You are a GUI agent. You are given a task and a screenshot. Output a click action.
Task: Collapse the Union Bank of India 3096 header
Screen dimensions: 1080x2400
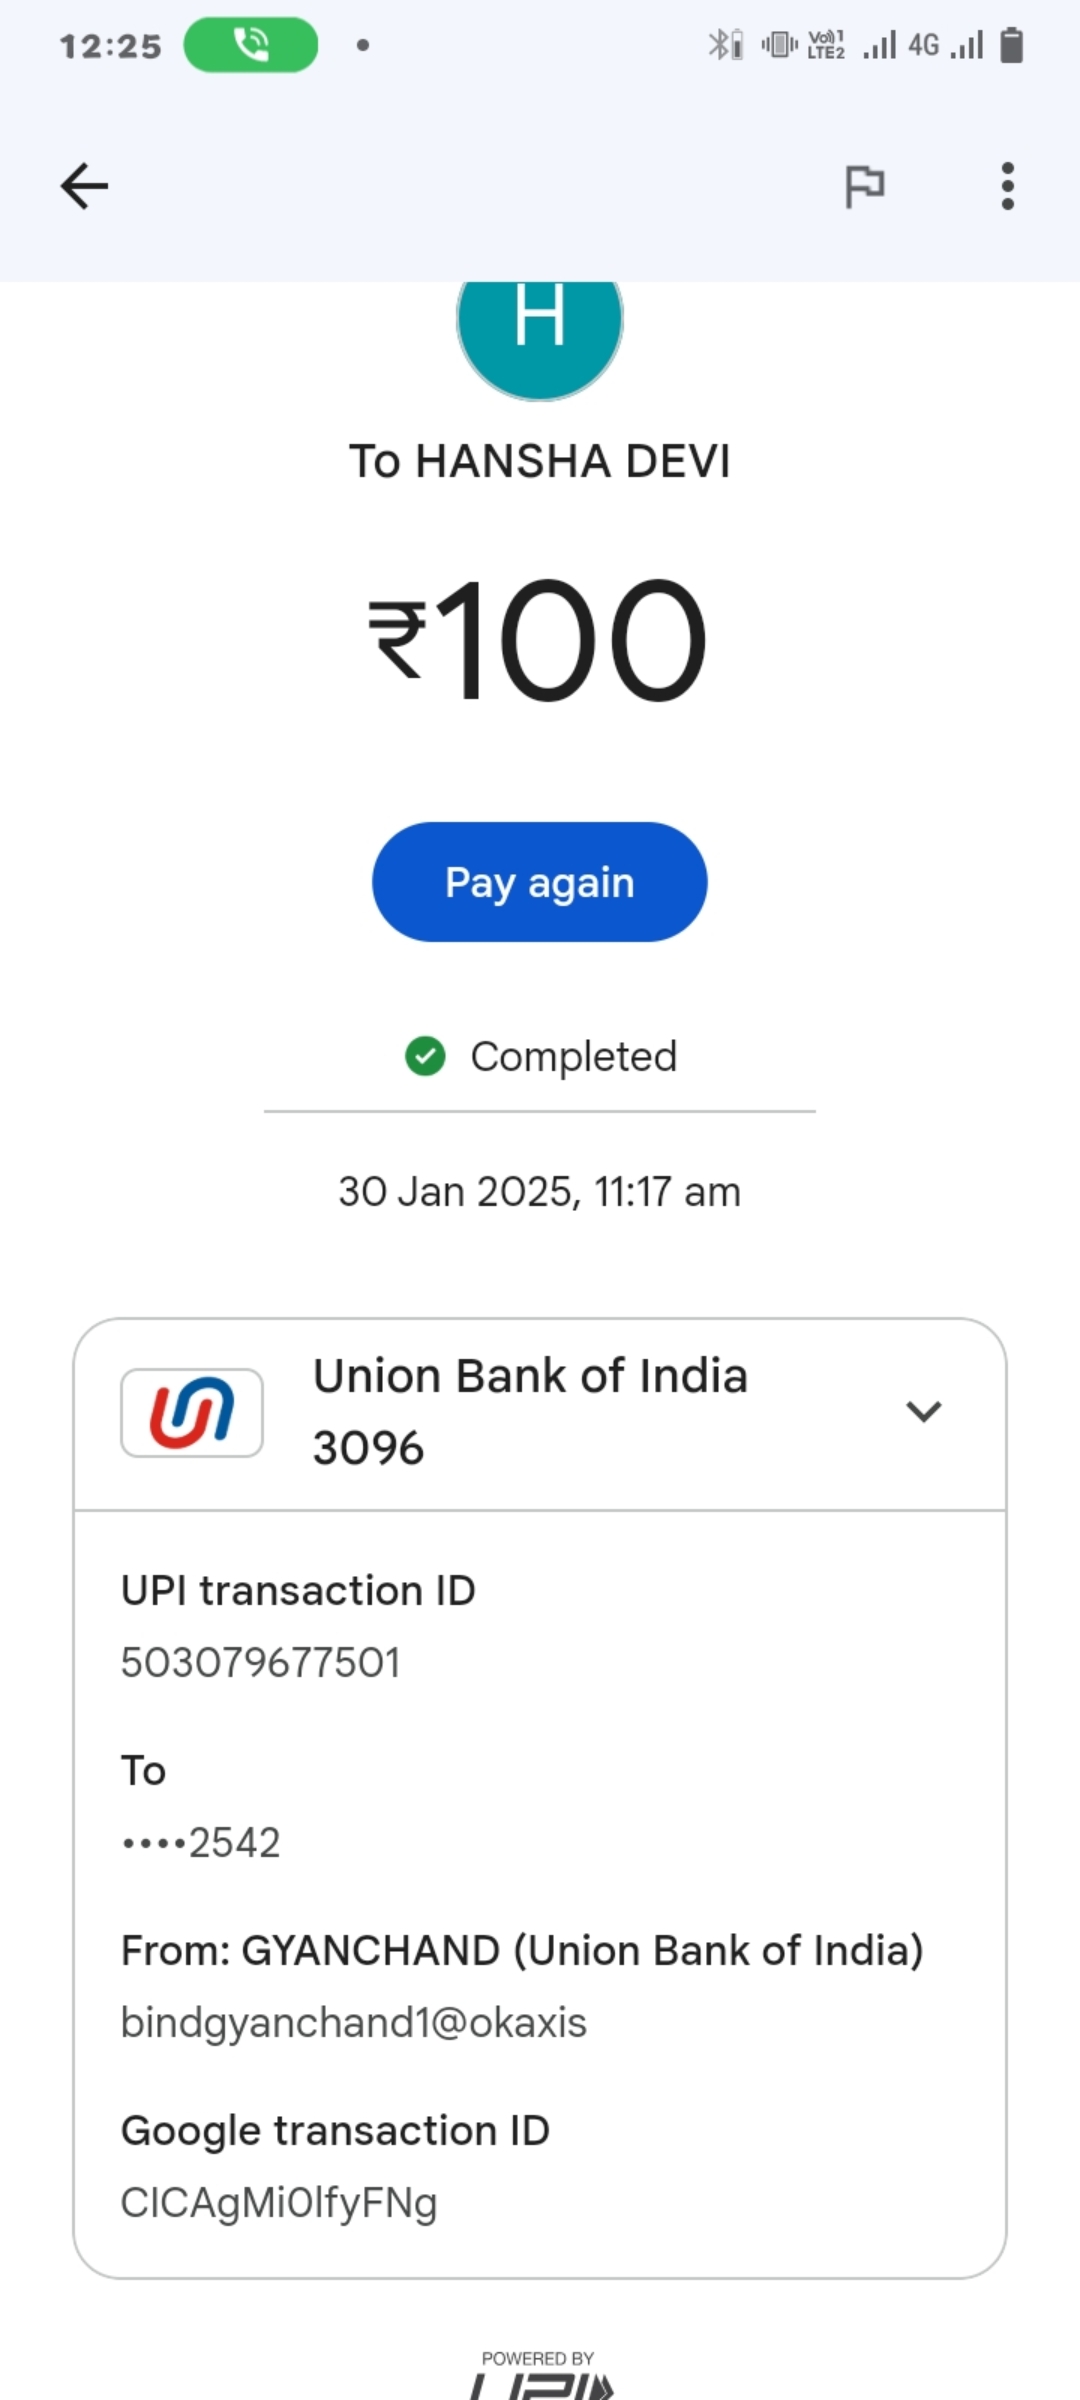530,1412
